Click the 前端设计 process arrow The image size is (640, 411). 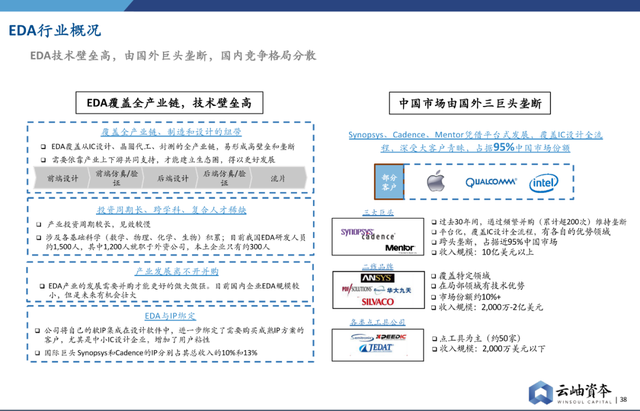click(x=62, y=178)
